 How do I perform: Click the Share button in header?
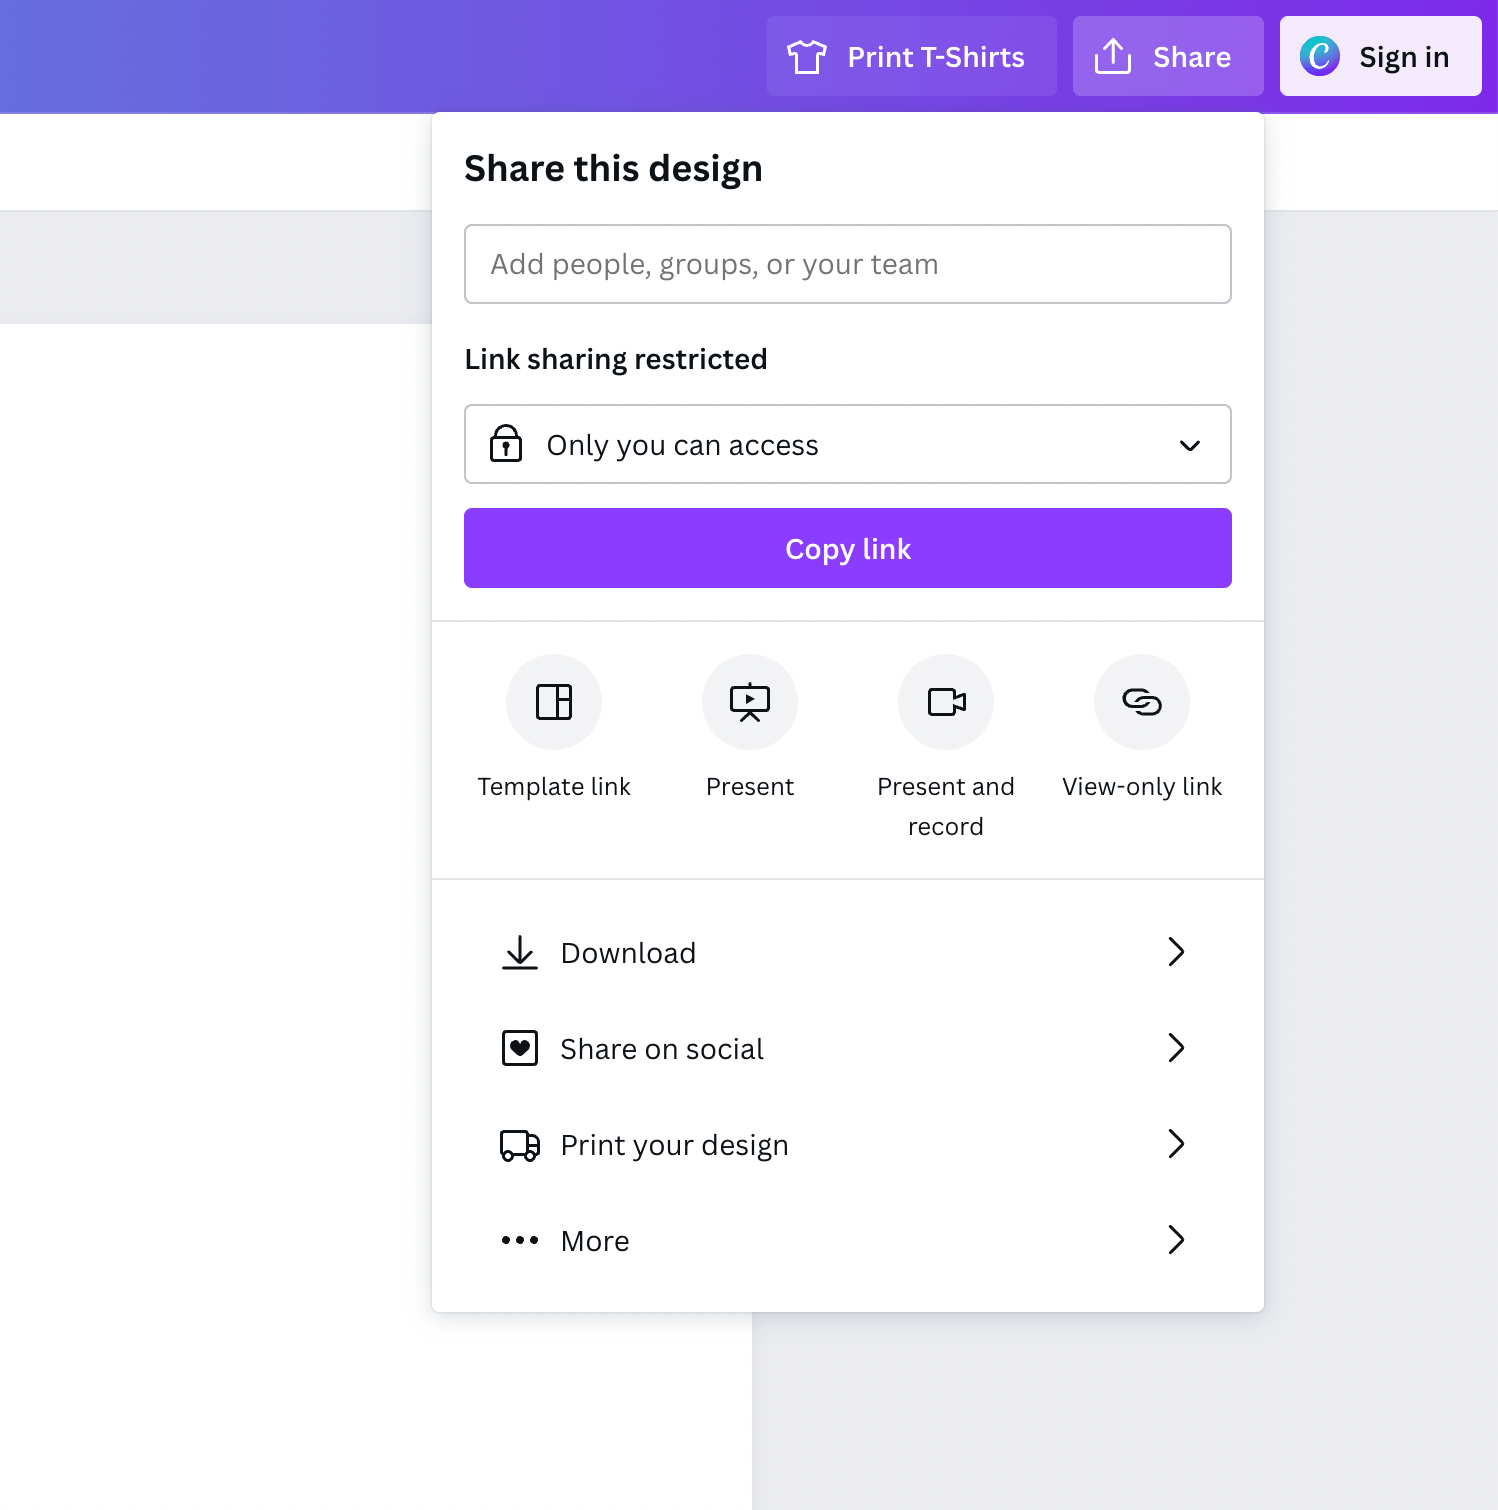(1168, 56)
